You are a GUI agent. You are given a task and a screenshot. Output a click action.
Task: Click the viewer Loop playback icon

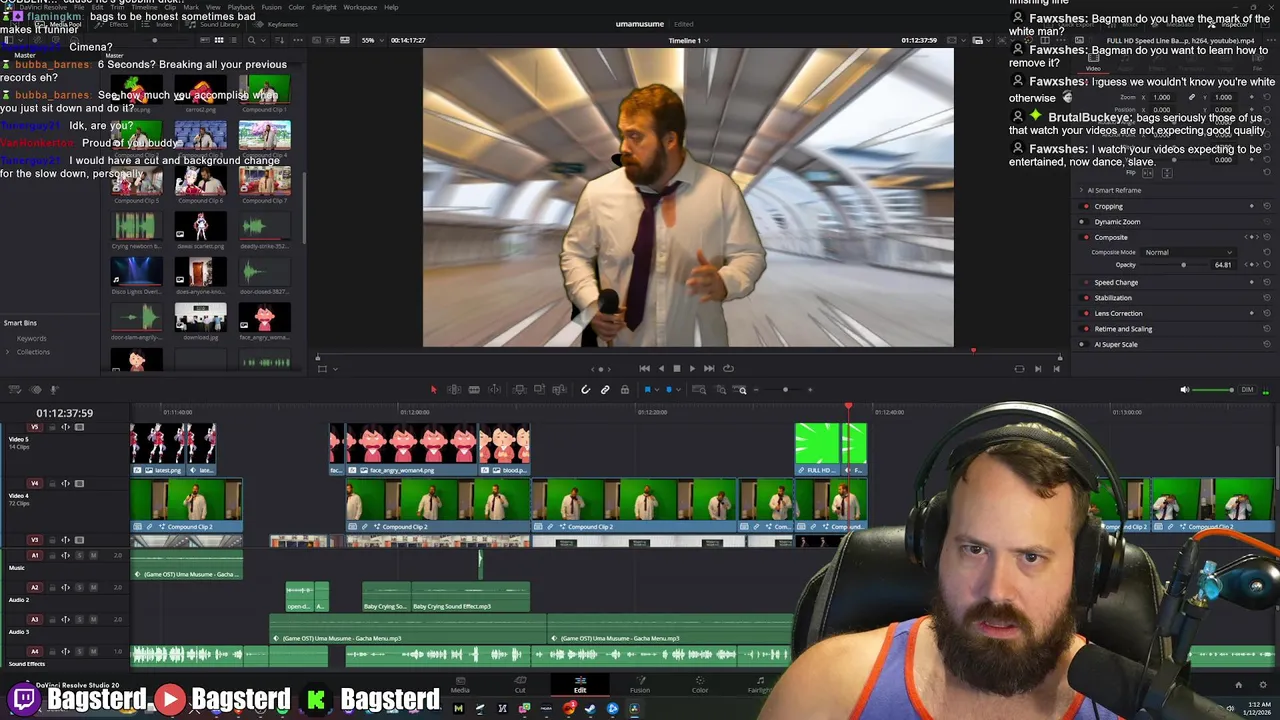728,368
